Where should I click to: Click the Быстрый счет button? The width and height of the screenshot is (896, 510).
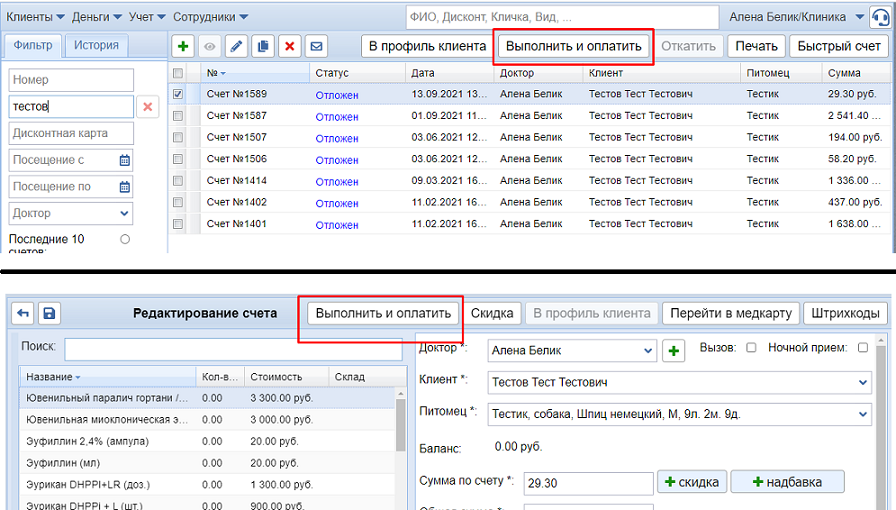click(839, 46)
